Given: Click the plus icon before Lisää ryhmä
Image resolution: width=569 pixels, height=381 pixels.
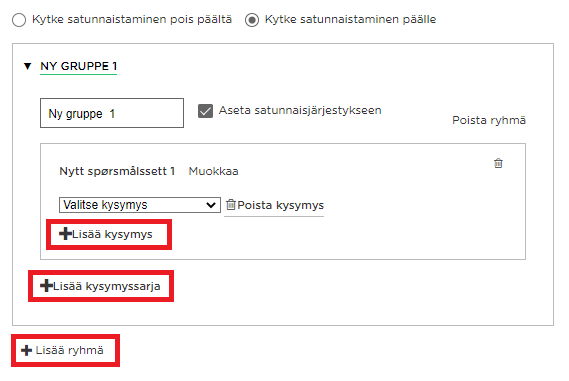Looking at the screenshot, I should [26, 350].
